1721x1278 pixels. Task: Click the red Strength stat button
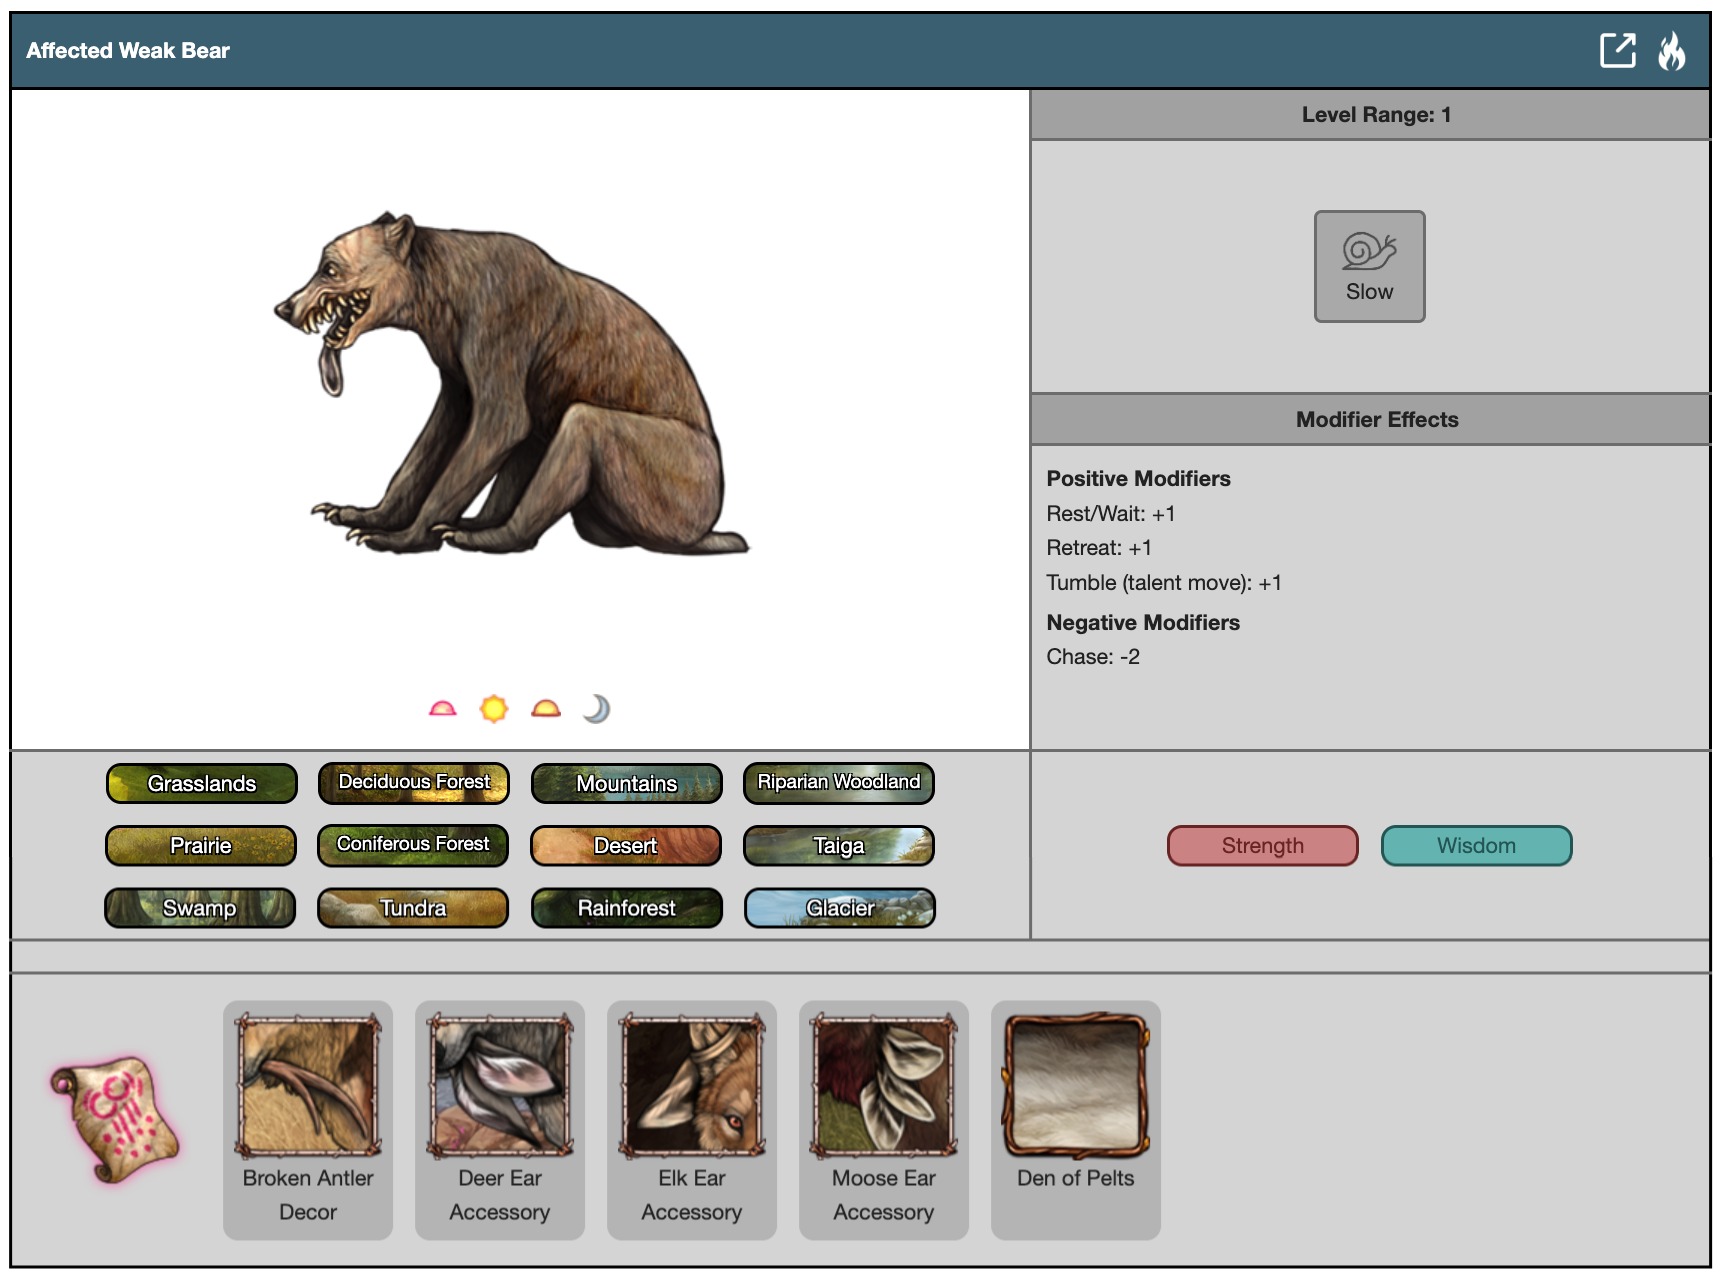tap(1262, 846)
